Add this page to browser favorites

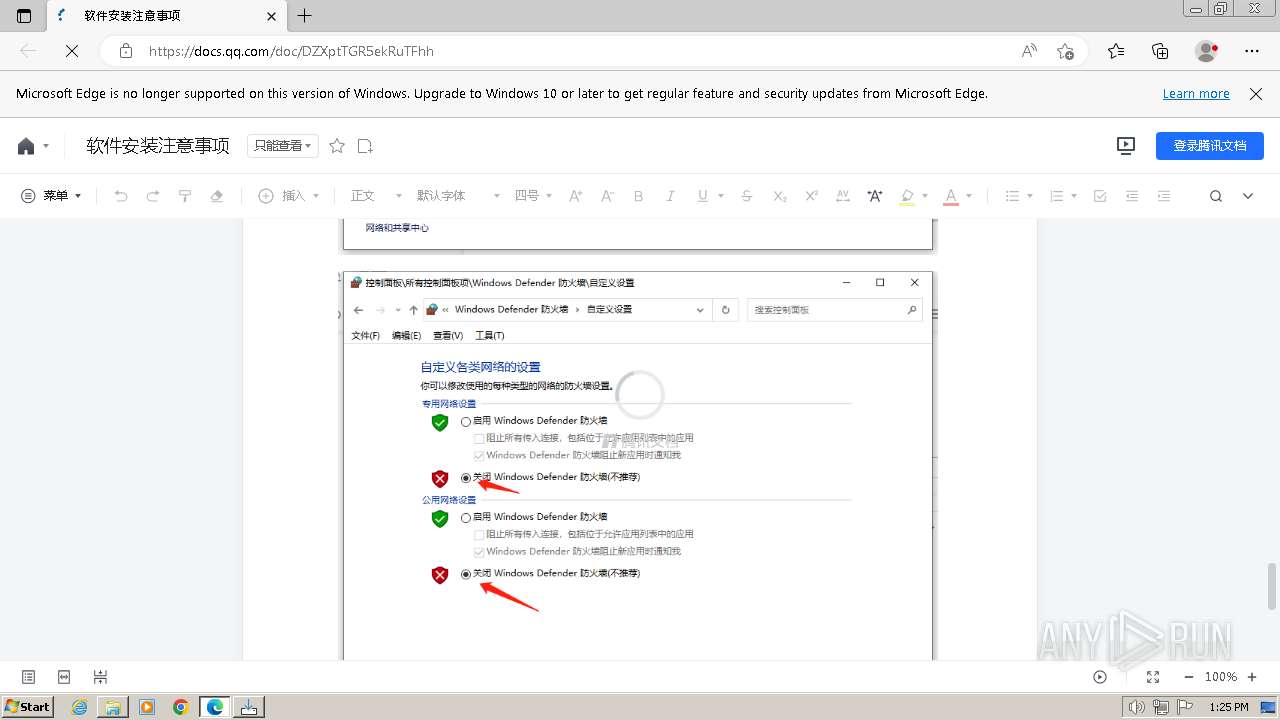(x=1065, y=51)
